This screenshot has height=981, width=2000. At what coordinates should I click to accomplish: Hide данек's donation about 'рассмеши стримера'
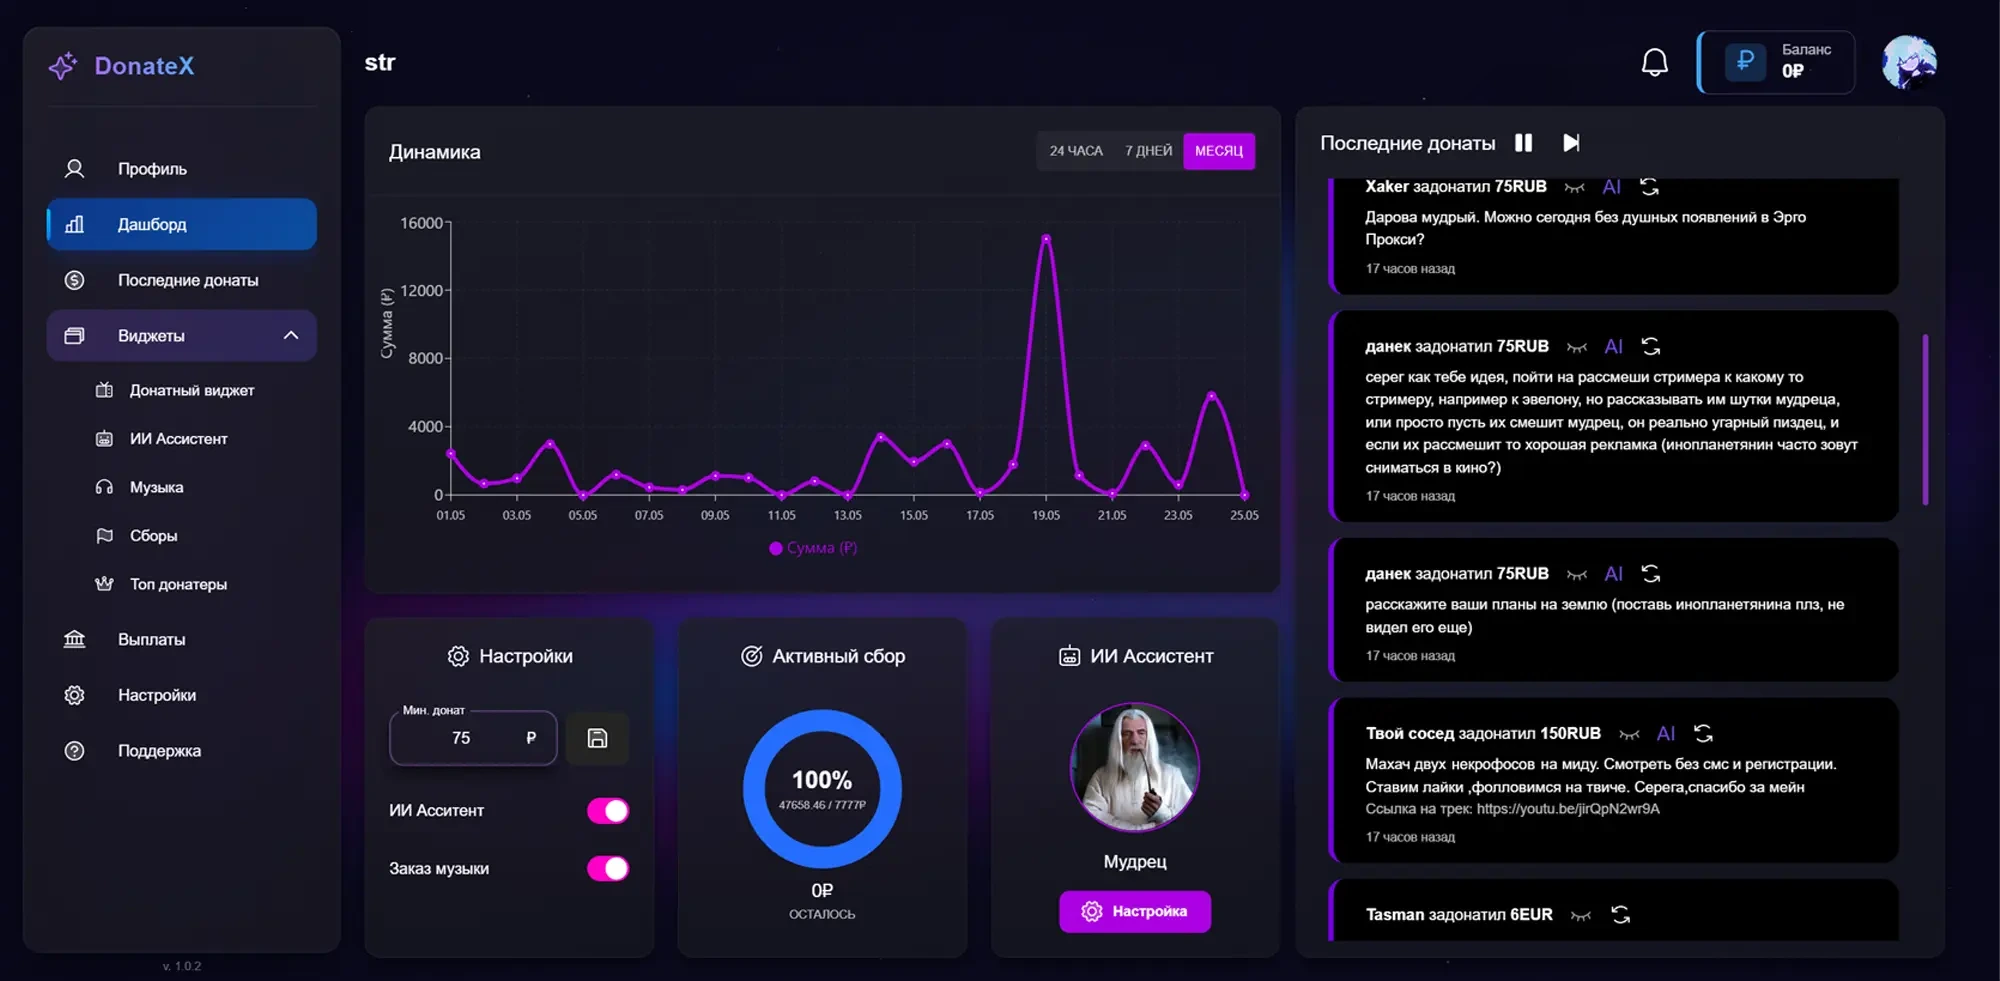click(1577, 347)
